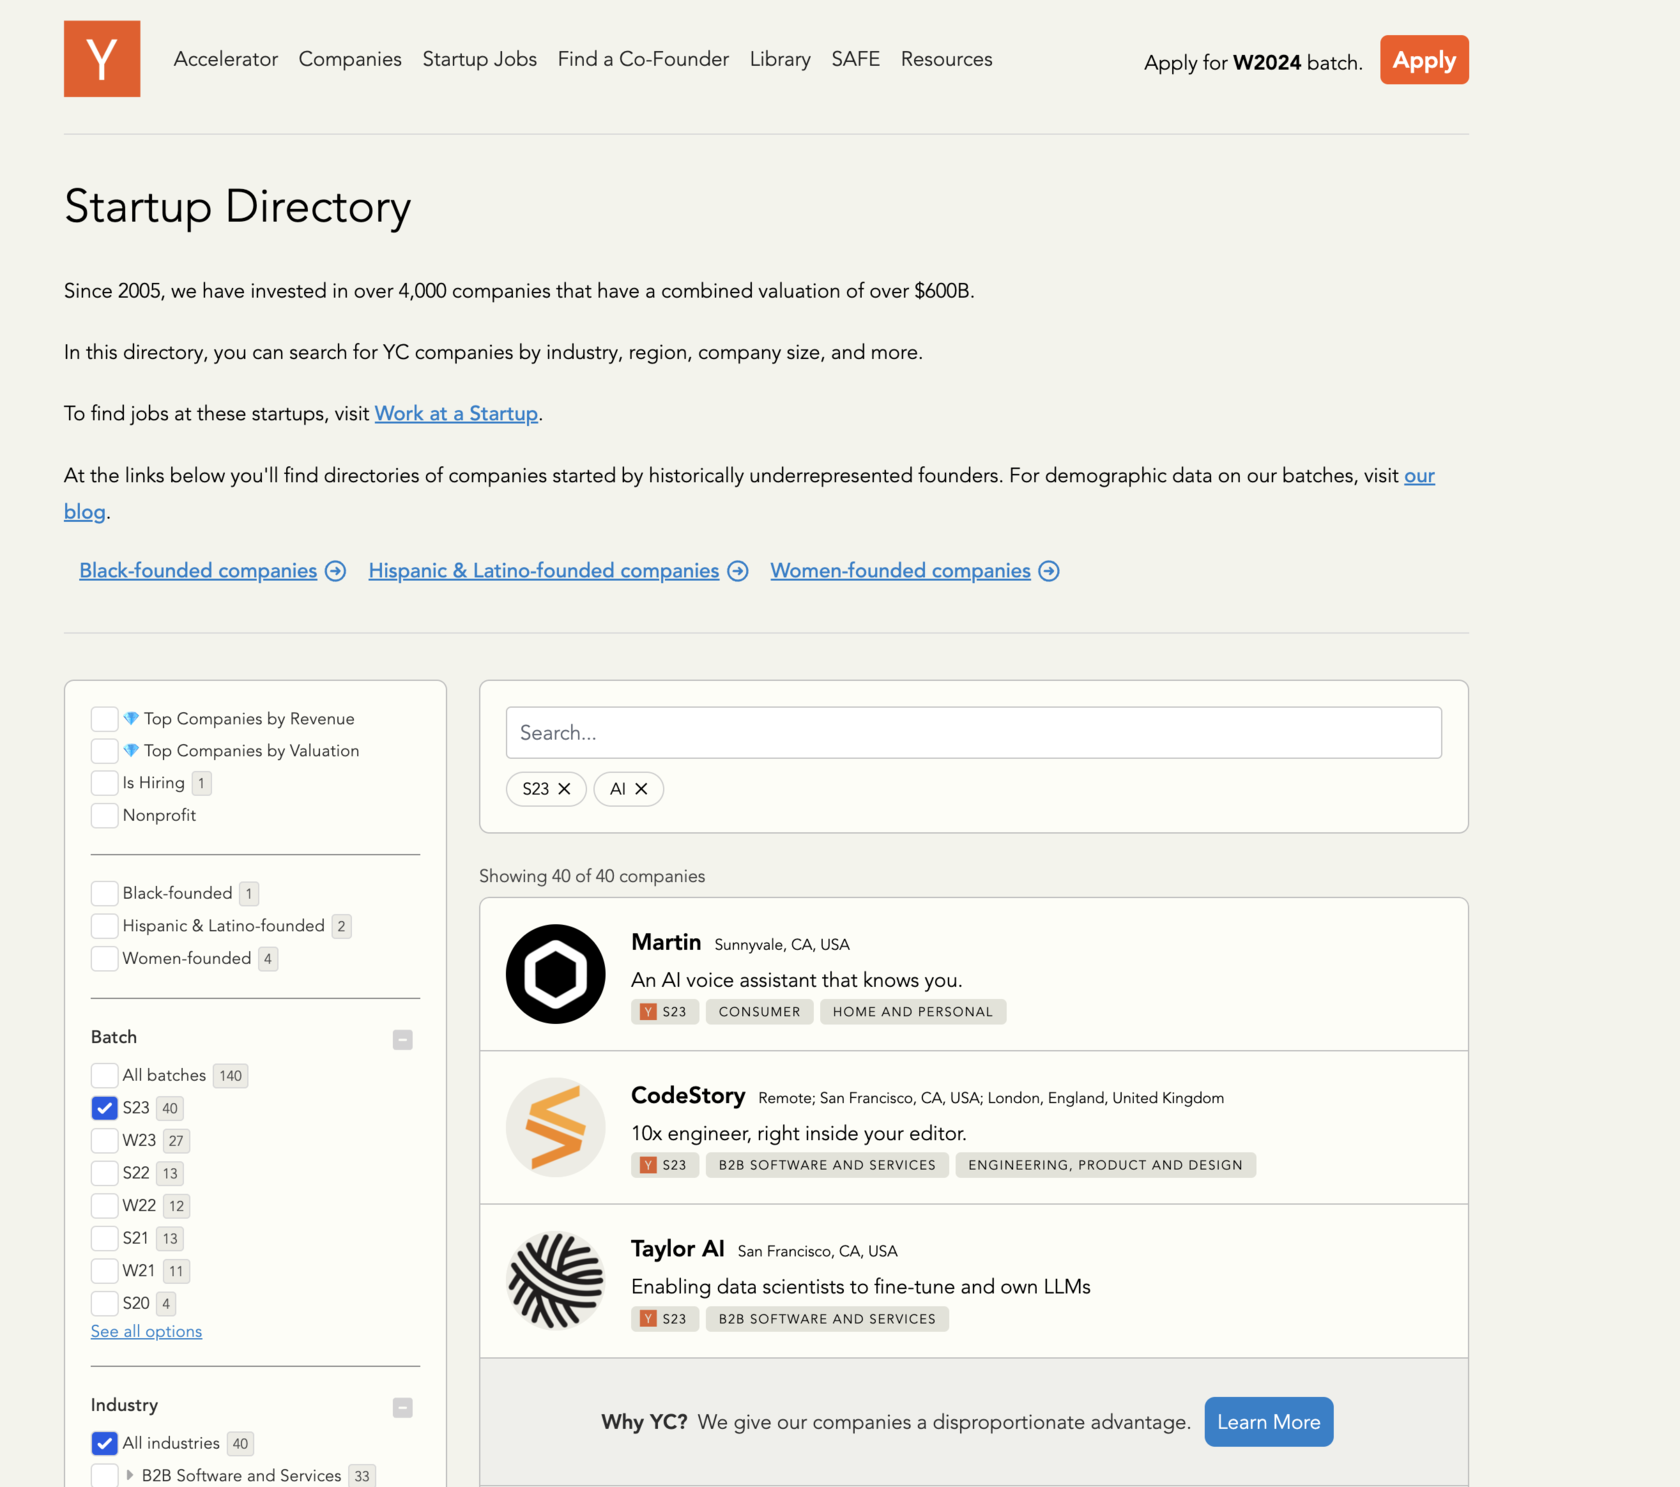Select the W22 batch checkbox
The height and width of the screenshot is (1487, 1680).
tap(104, 1205)
